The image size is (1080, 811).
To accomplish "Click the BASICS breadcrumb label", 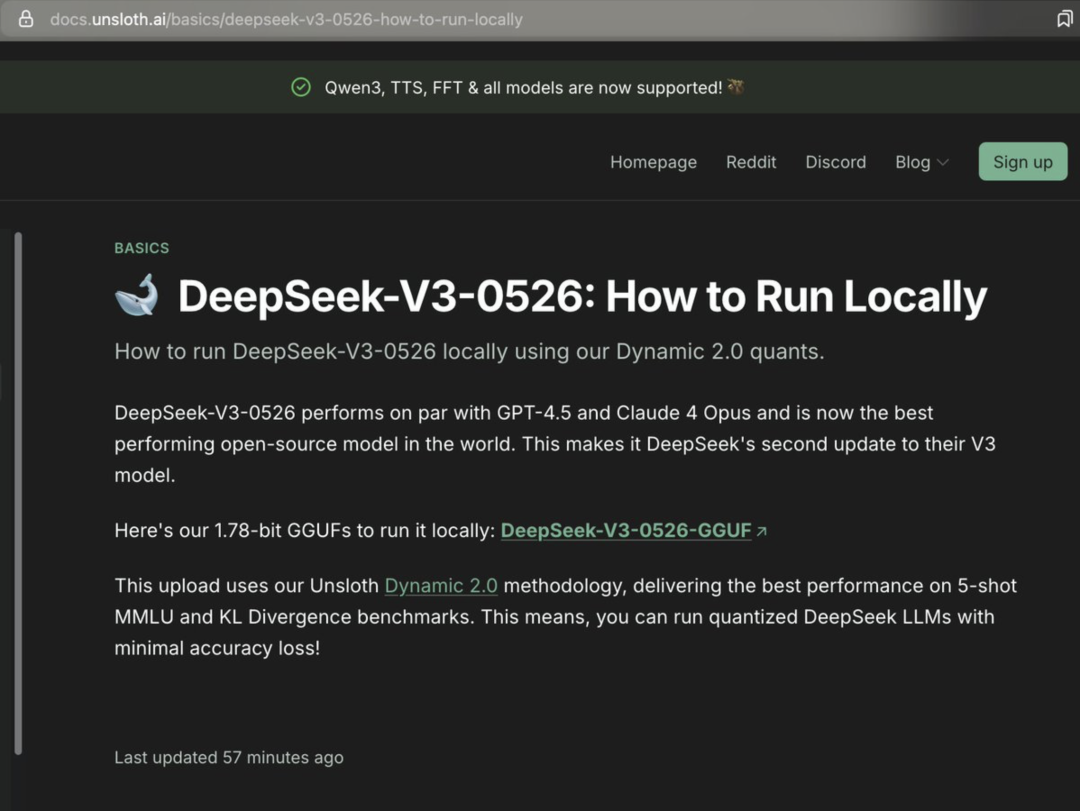I will click(142, 248).
